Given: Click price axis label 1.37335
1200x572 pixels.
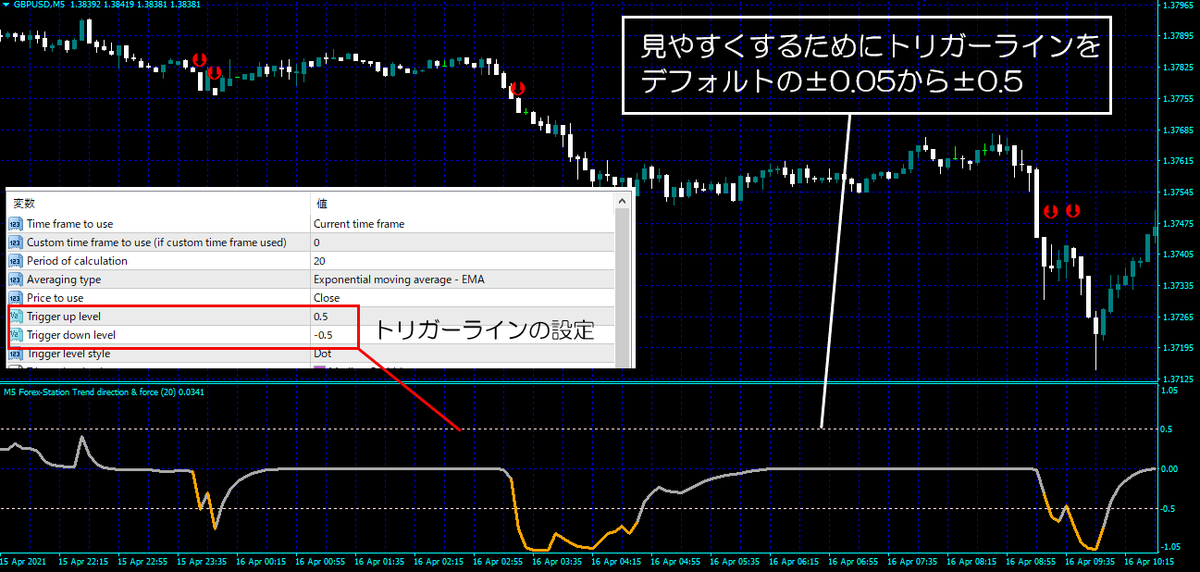Looking at the screenshot, I should tap(1180, 286).
